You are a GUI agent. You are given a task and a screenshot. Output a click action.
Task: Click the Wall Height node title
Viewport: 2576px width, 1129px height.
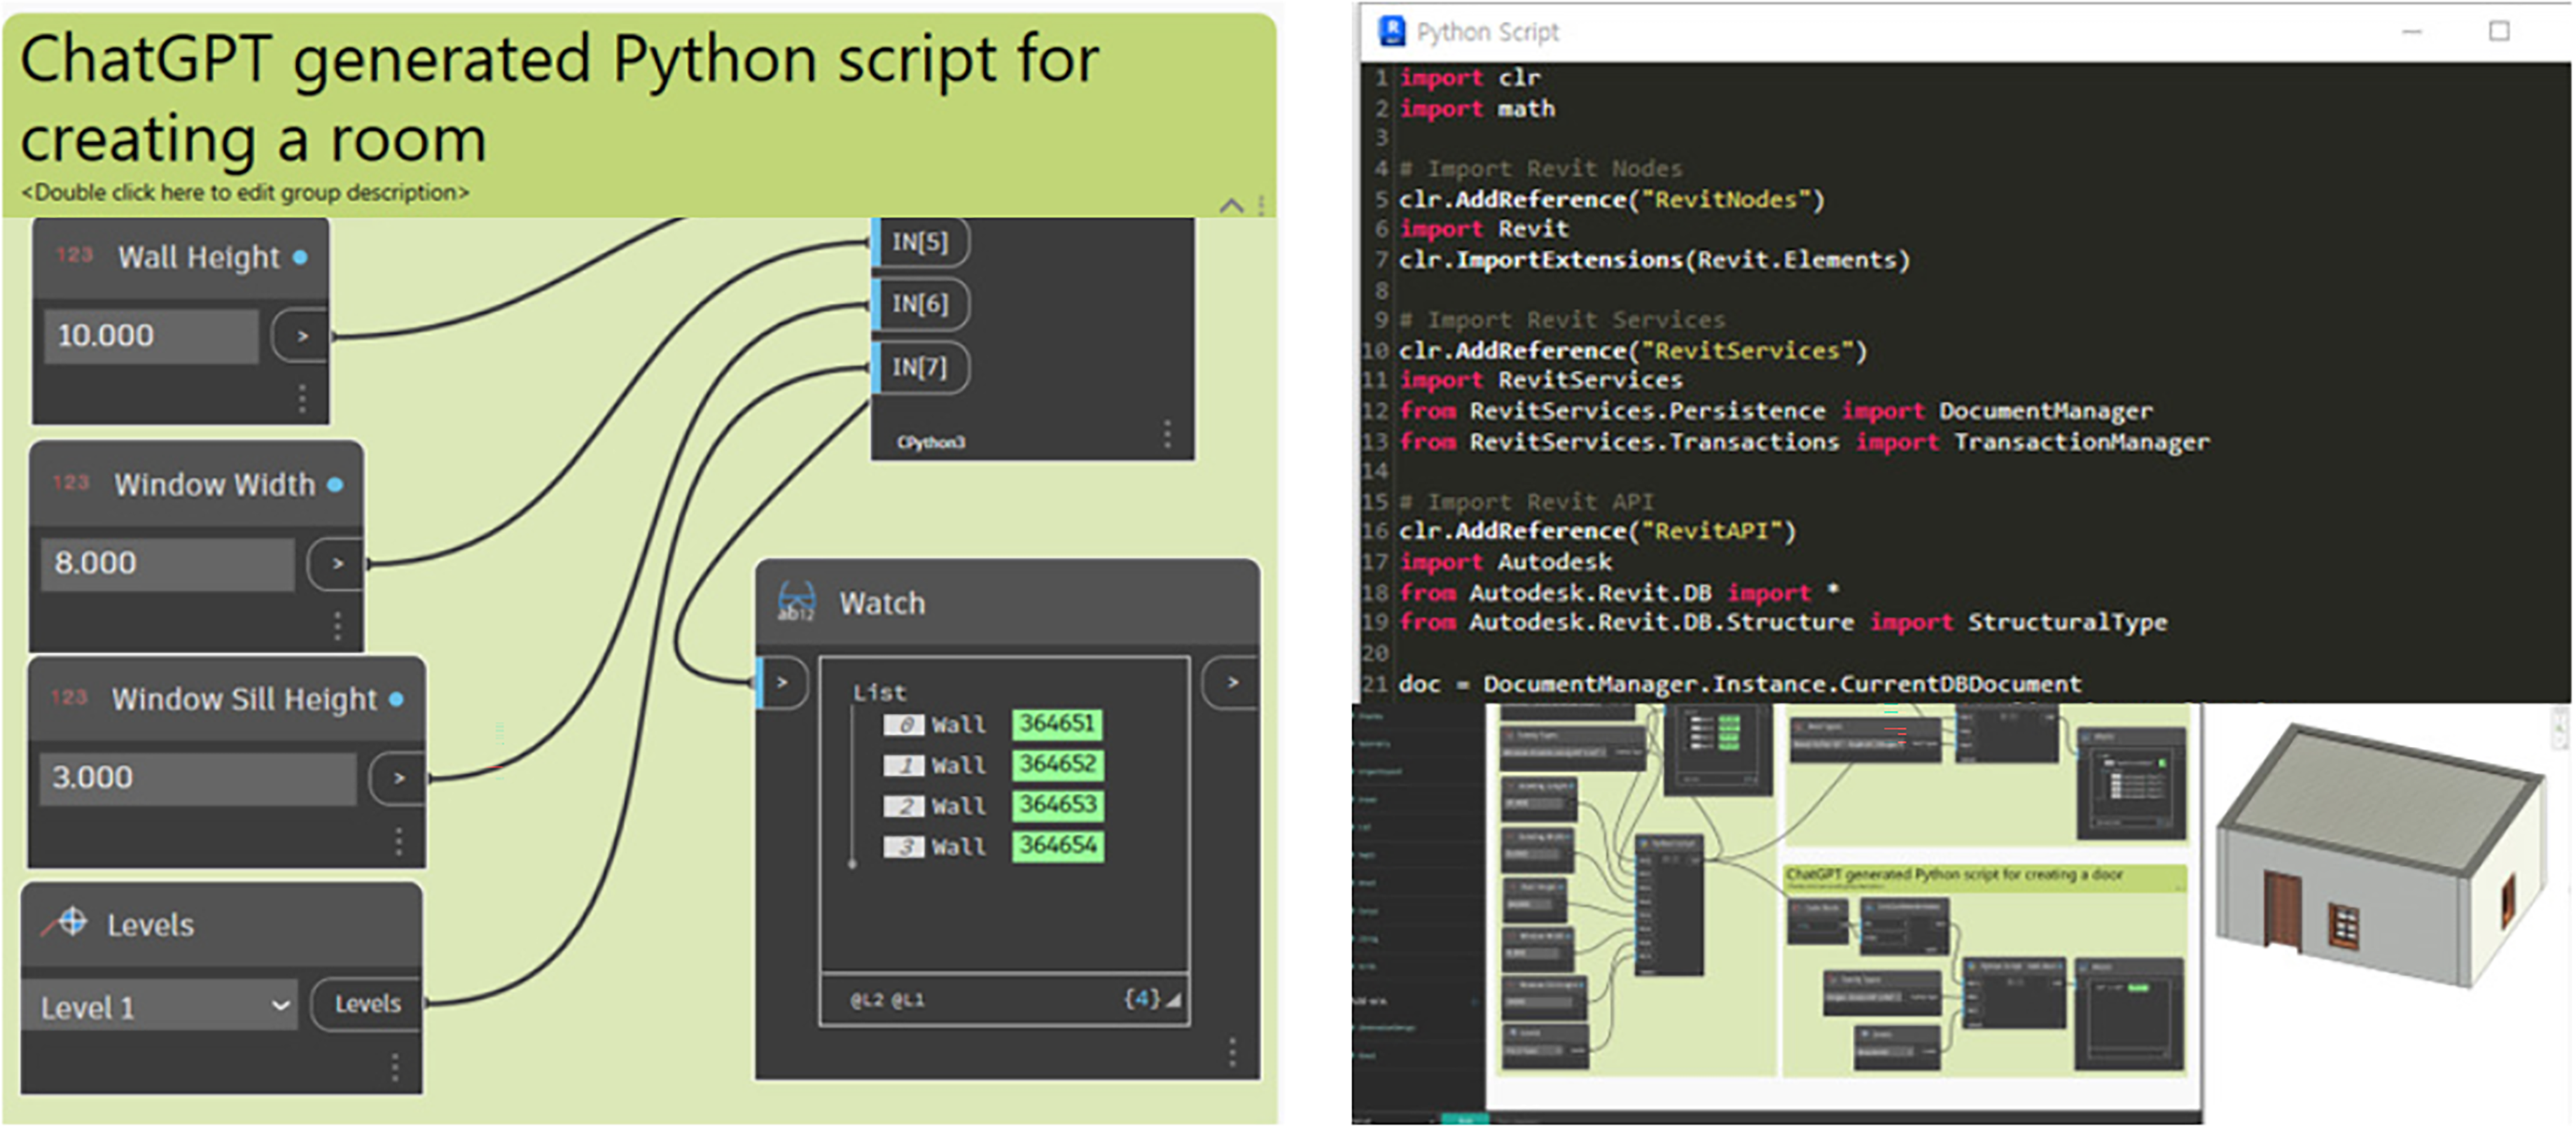tap(199, 257)
